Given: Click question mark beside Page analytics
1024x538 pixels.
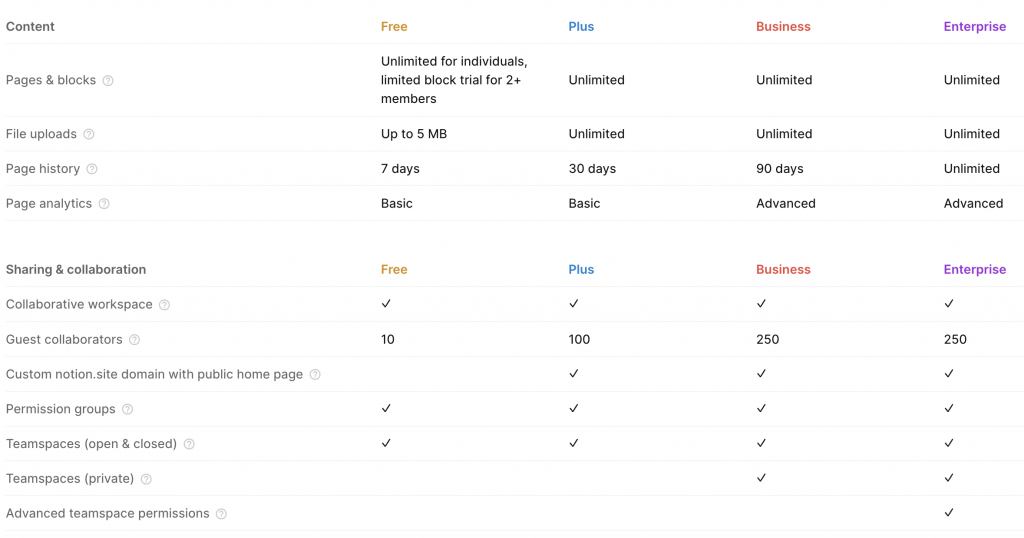Looking at the screenshot, I should (104, 204).
